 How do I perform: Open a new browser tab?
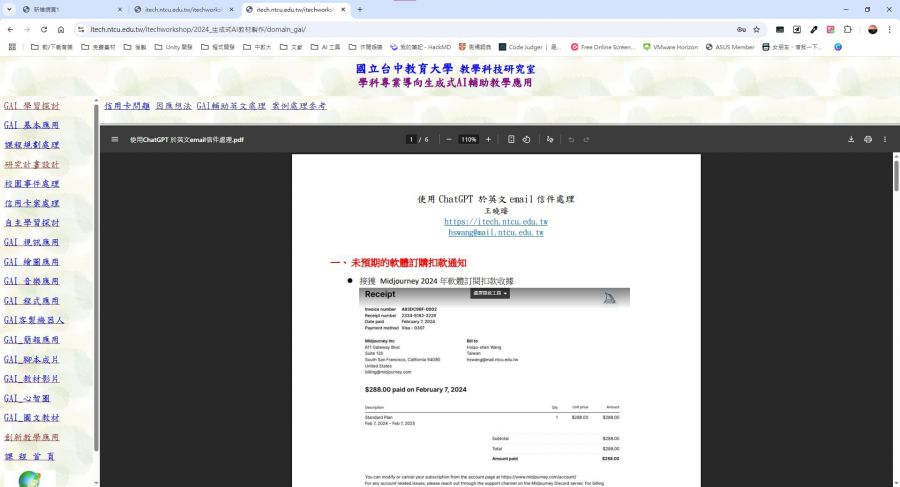pyautogui.click(x=360, y=9)
